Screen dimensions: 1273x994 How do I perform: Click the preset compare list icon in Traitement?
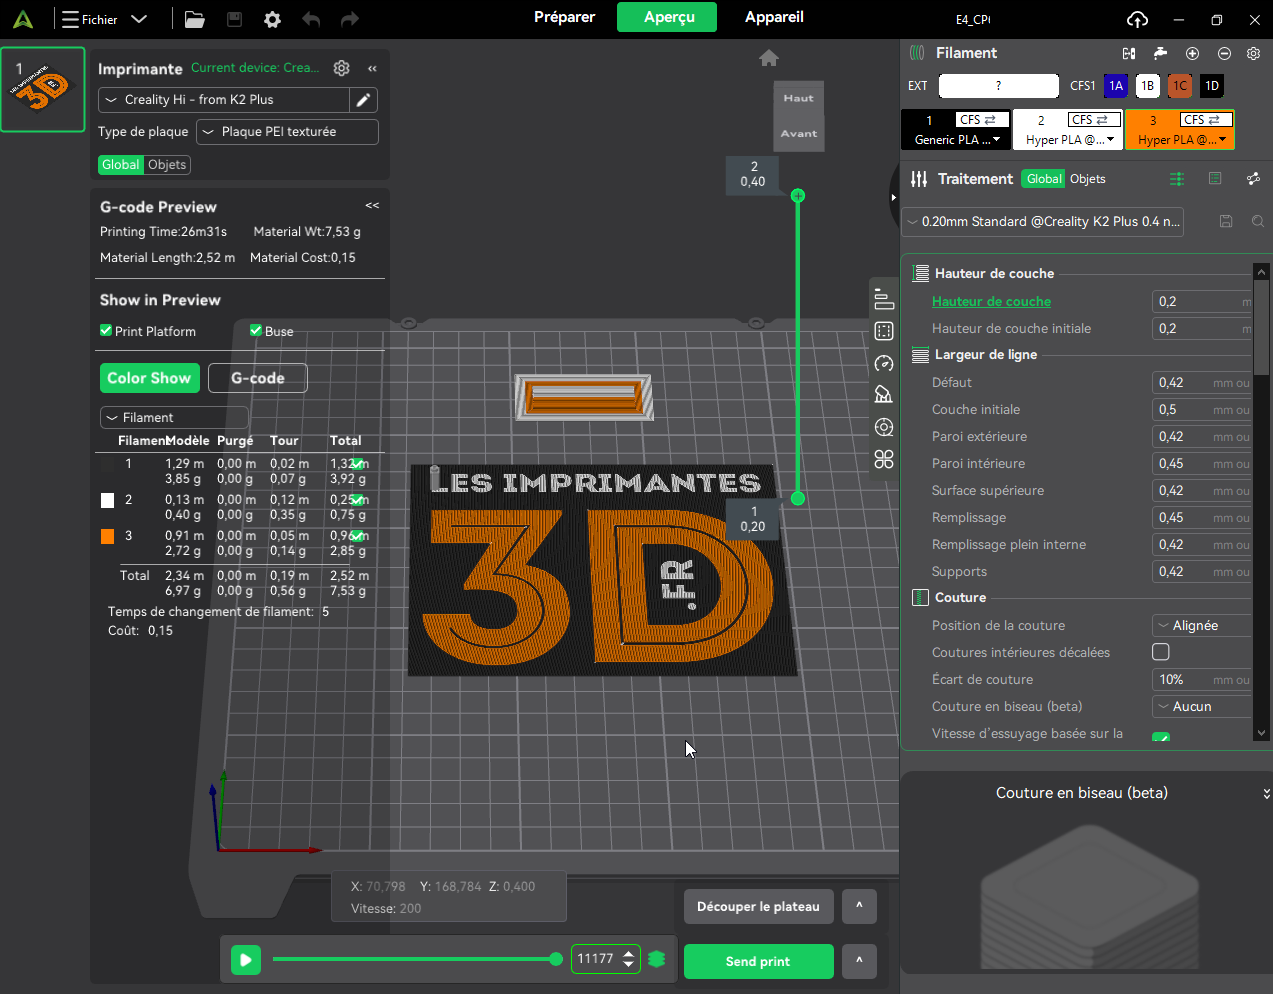click(1215, 179)
